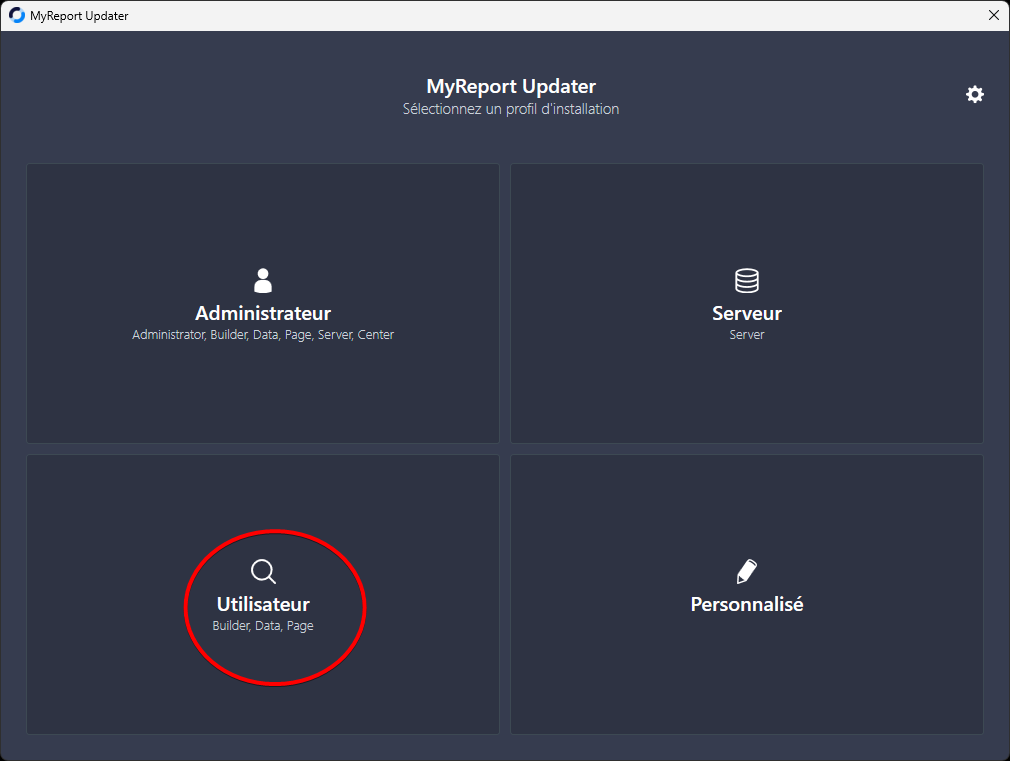
Task: Open settings via the gear icon
Action: pyautogui.click(x=975, y=94)
